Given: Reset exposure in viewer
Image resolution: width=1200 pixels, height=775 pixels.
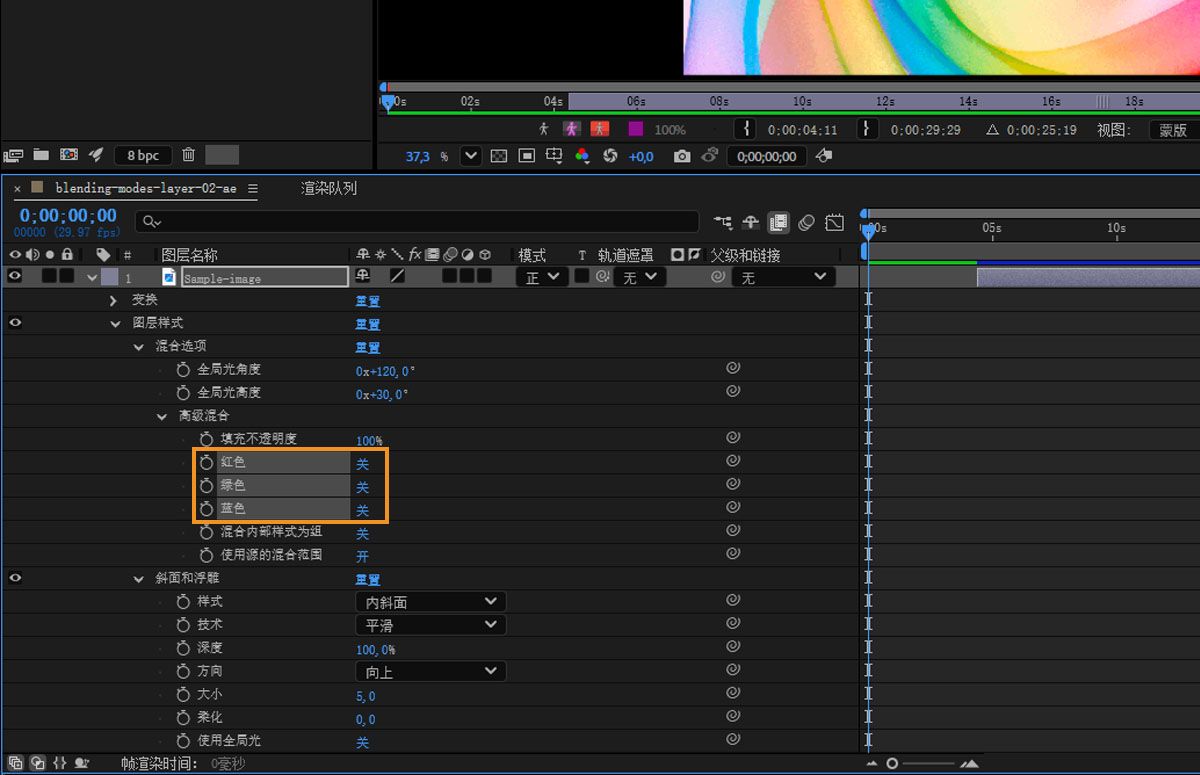Looking at the screenshot, I should click(610, 156).
